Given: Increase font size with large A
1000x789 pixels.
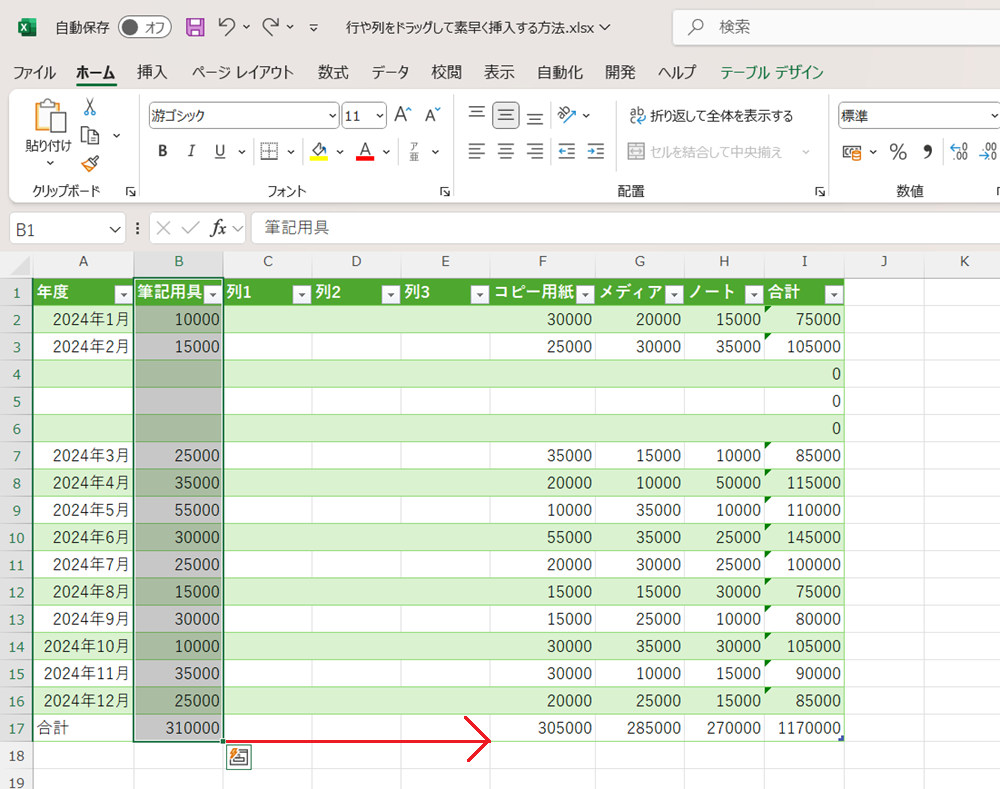Looking at the screenshot, I should tap(403, 115).
